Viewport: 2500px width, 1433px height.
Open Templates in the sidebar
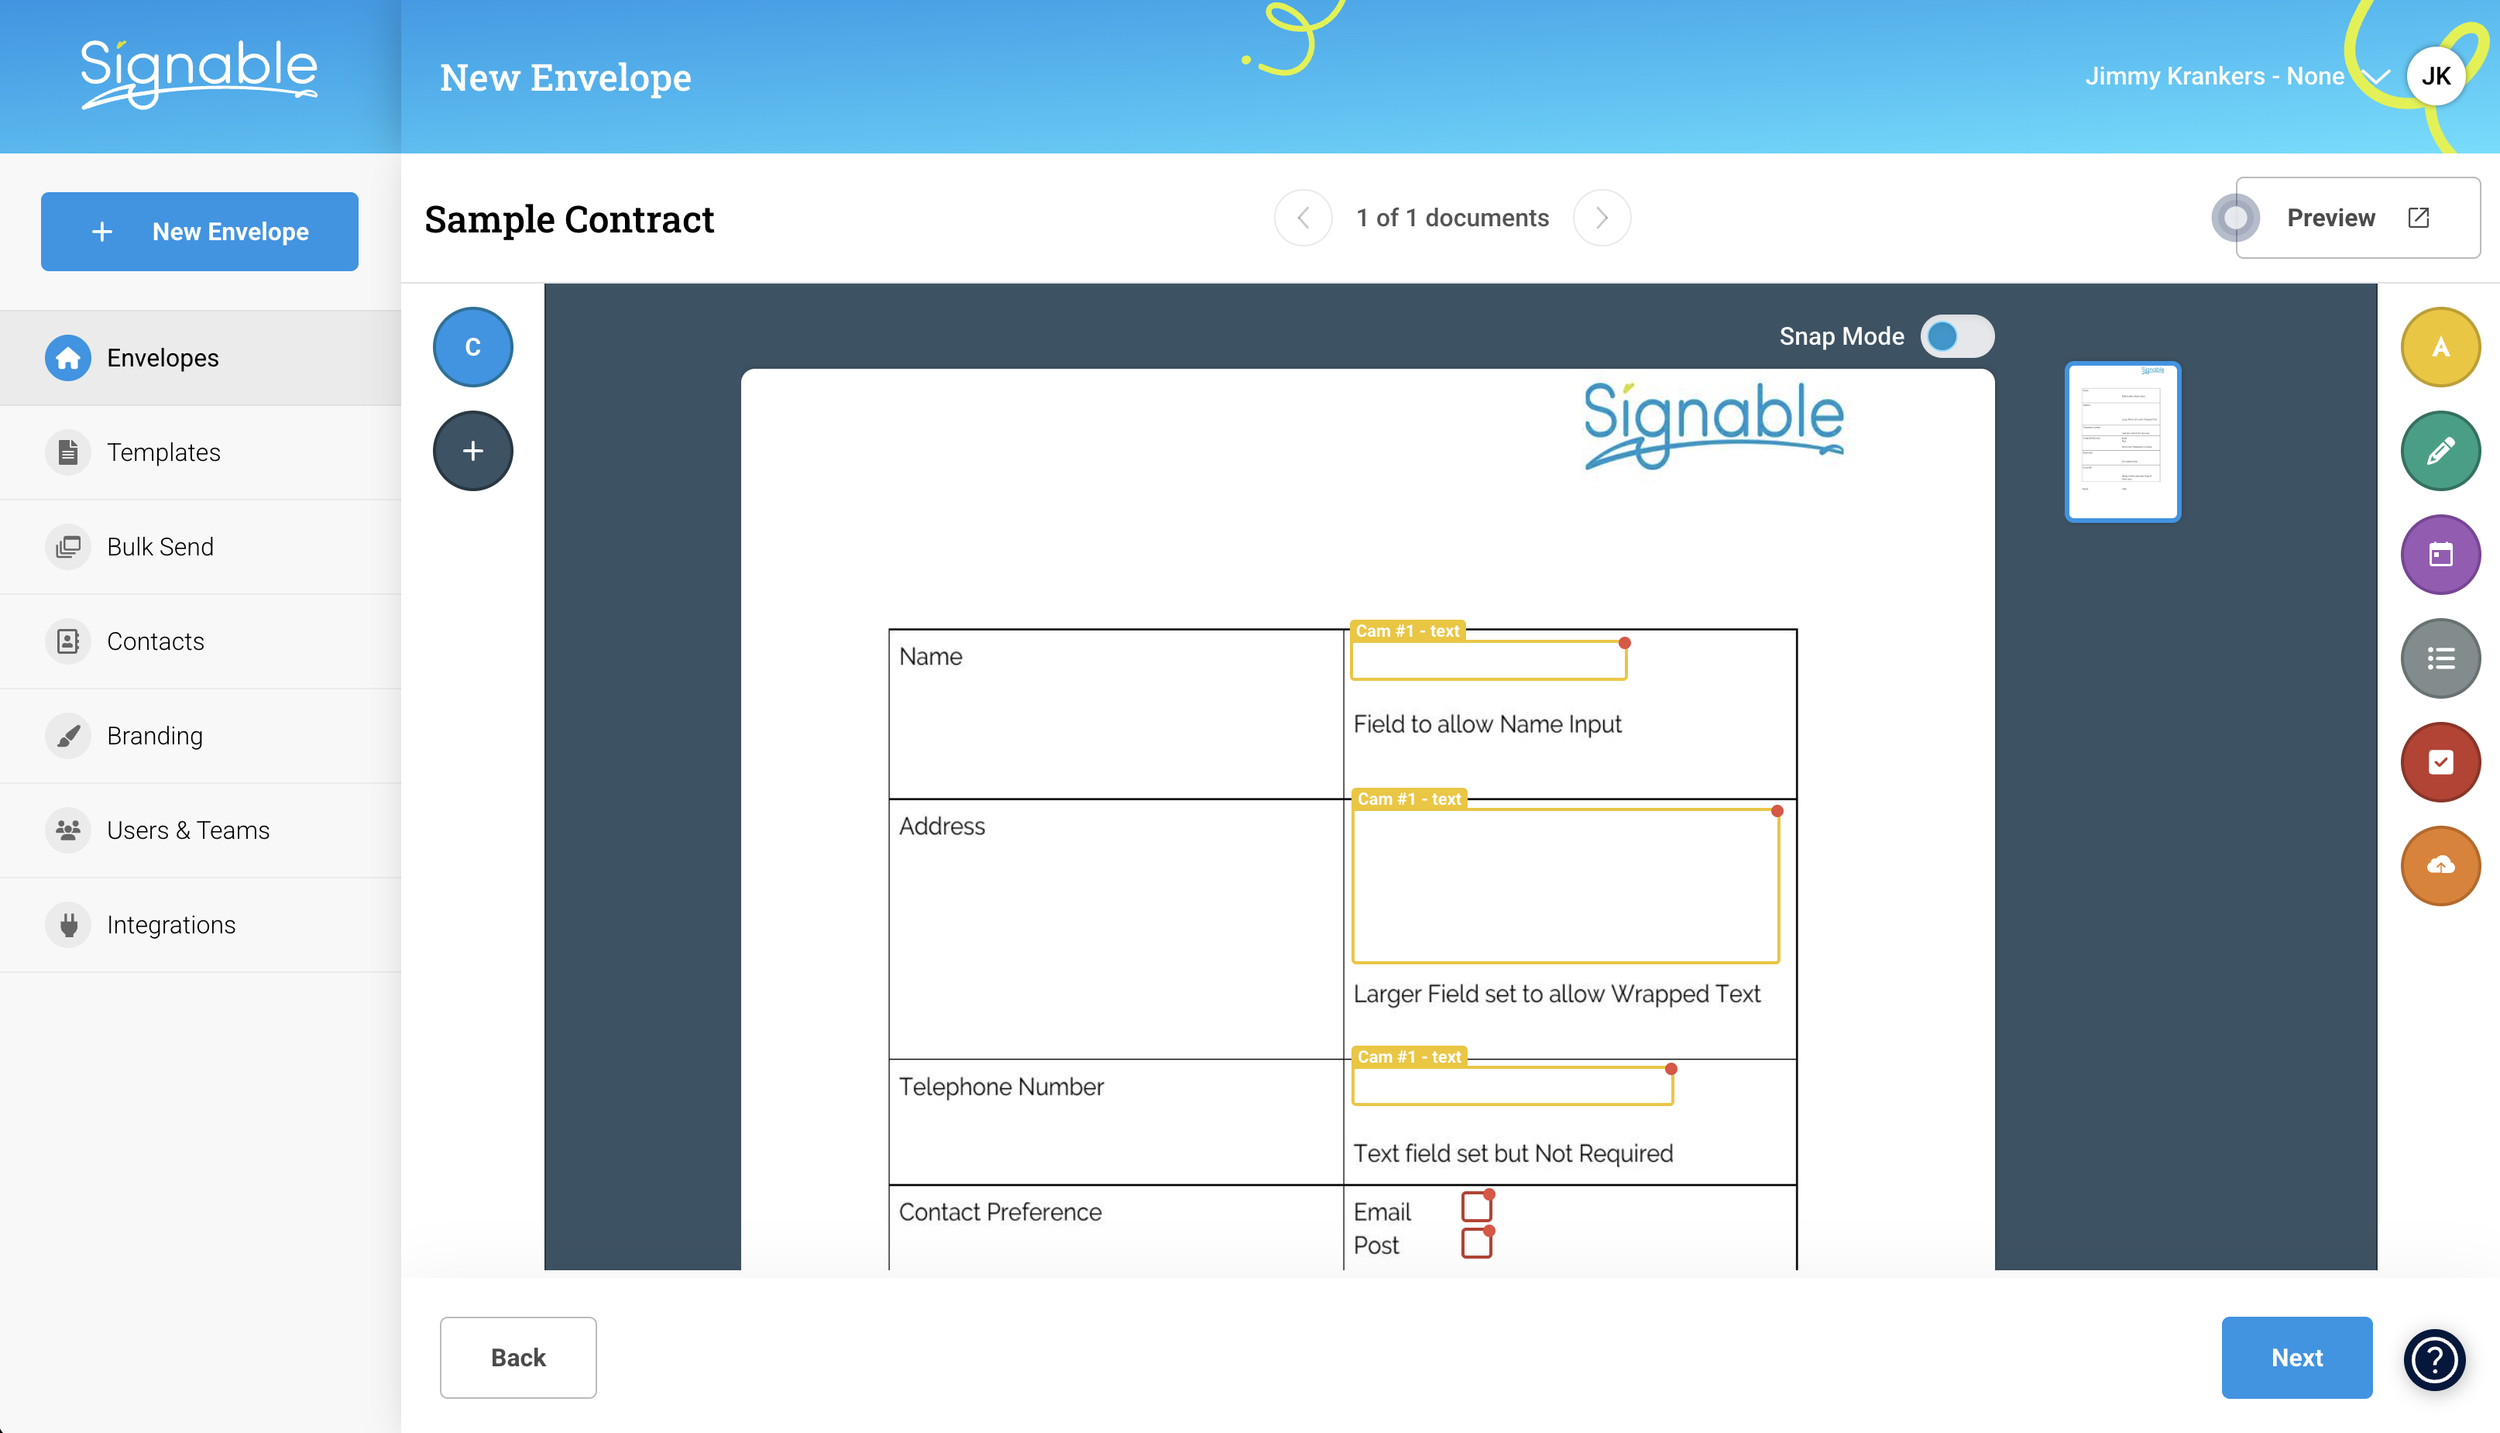(163, 452)
